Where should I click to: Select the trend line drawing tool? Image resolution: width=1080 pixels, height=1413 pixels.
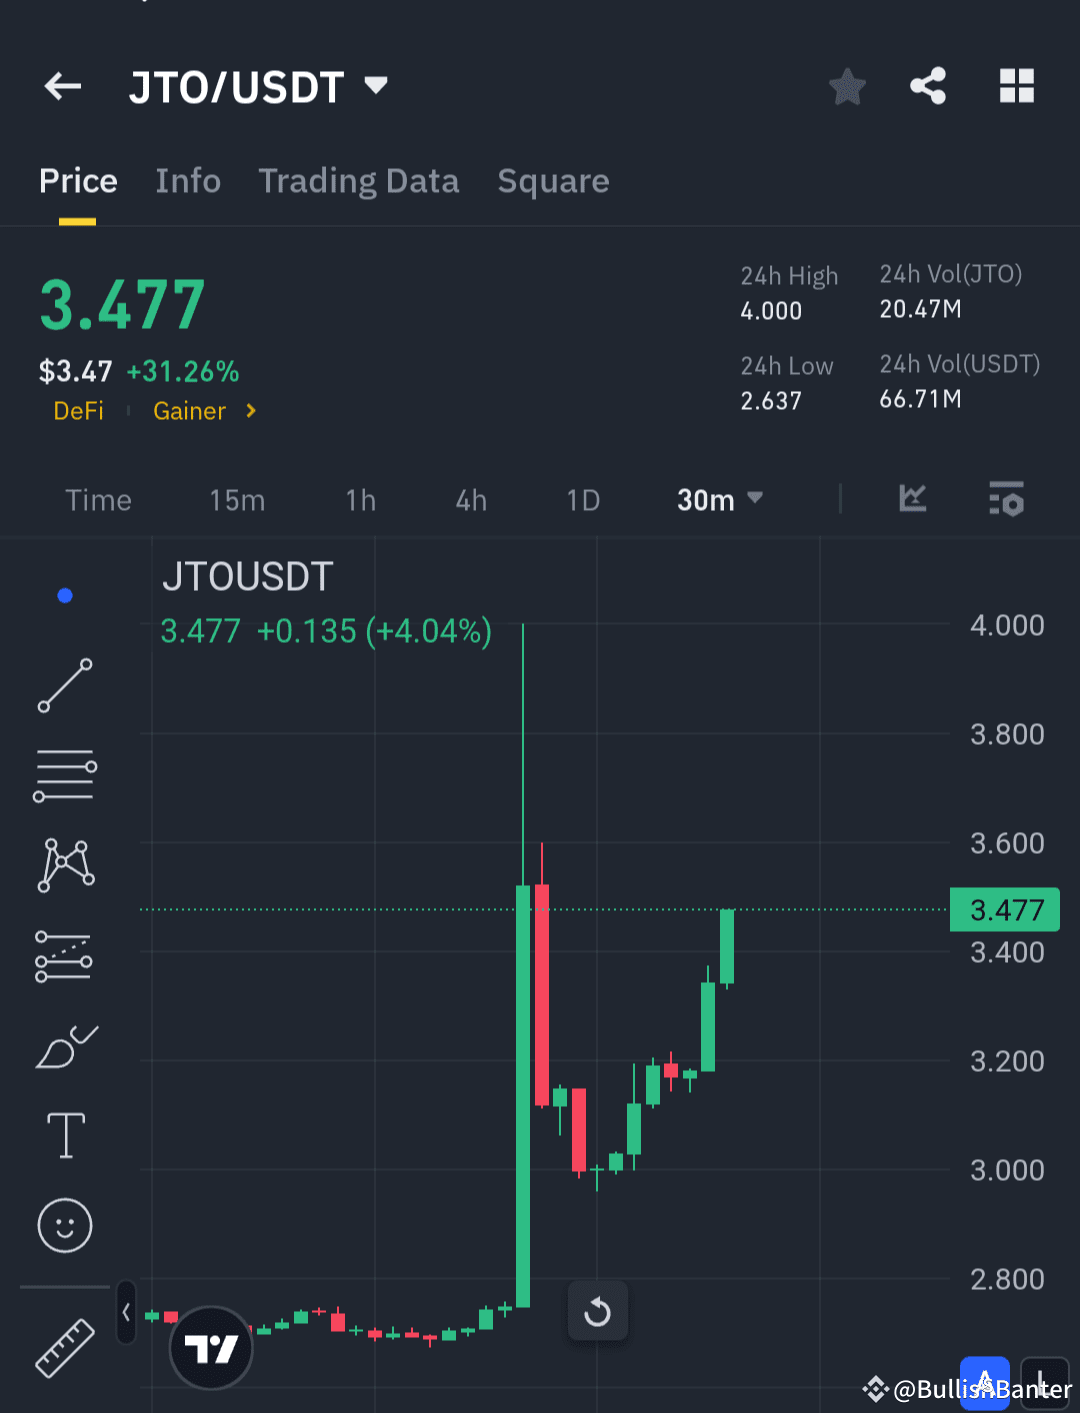point(64,686)
